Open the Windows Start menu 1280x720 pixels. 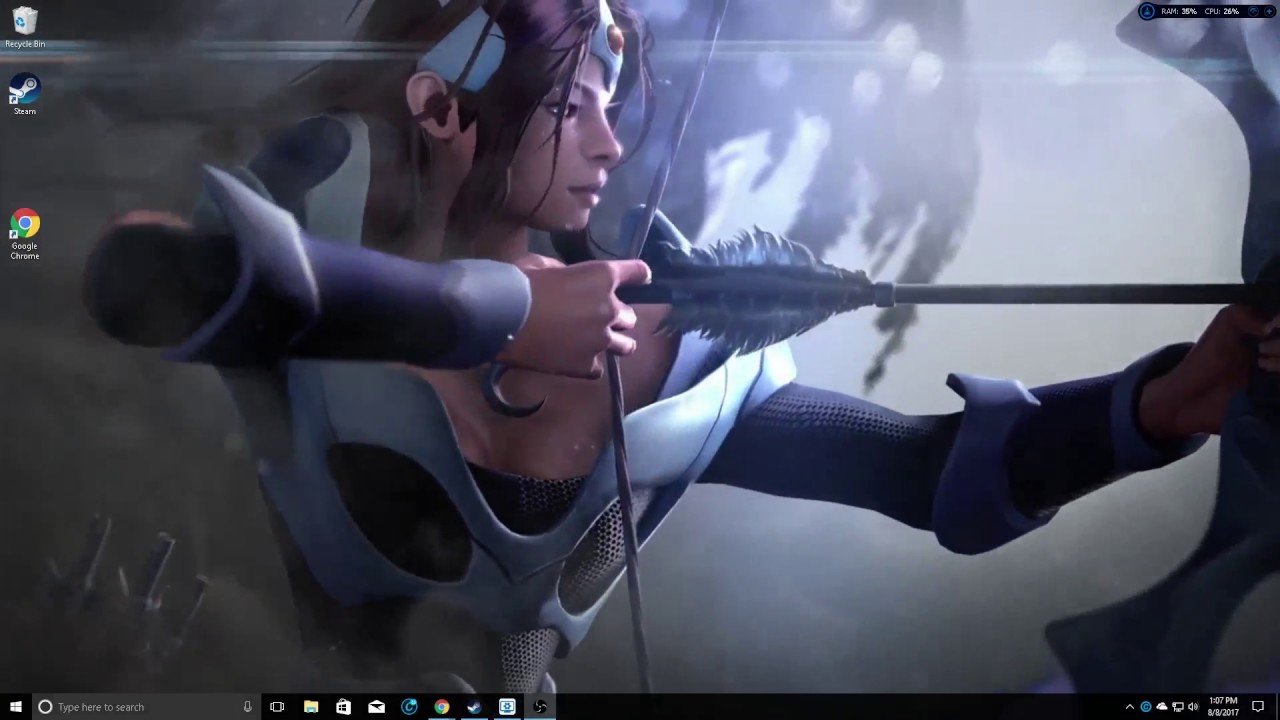click(16, 707)
